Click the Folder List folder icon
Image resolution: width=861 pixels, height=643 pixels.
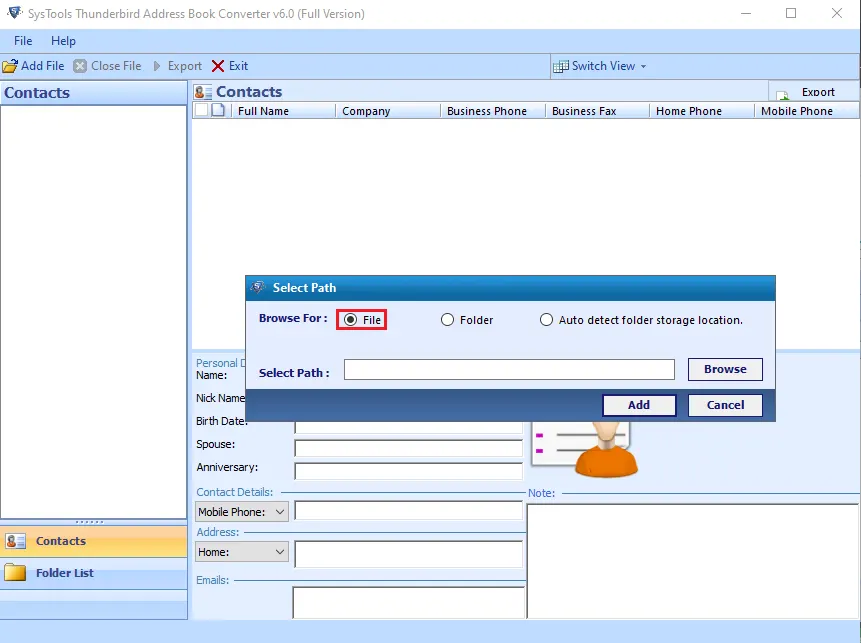tap(15, 573)
